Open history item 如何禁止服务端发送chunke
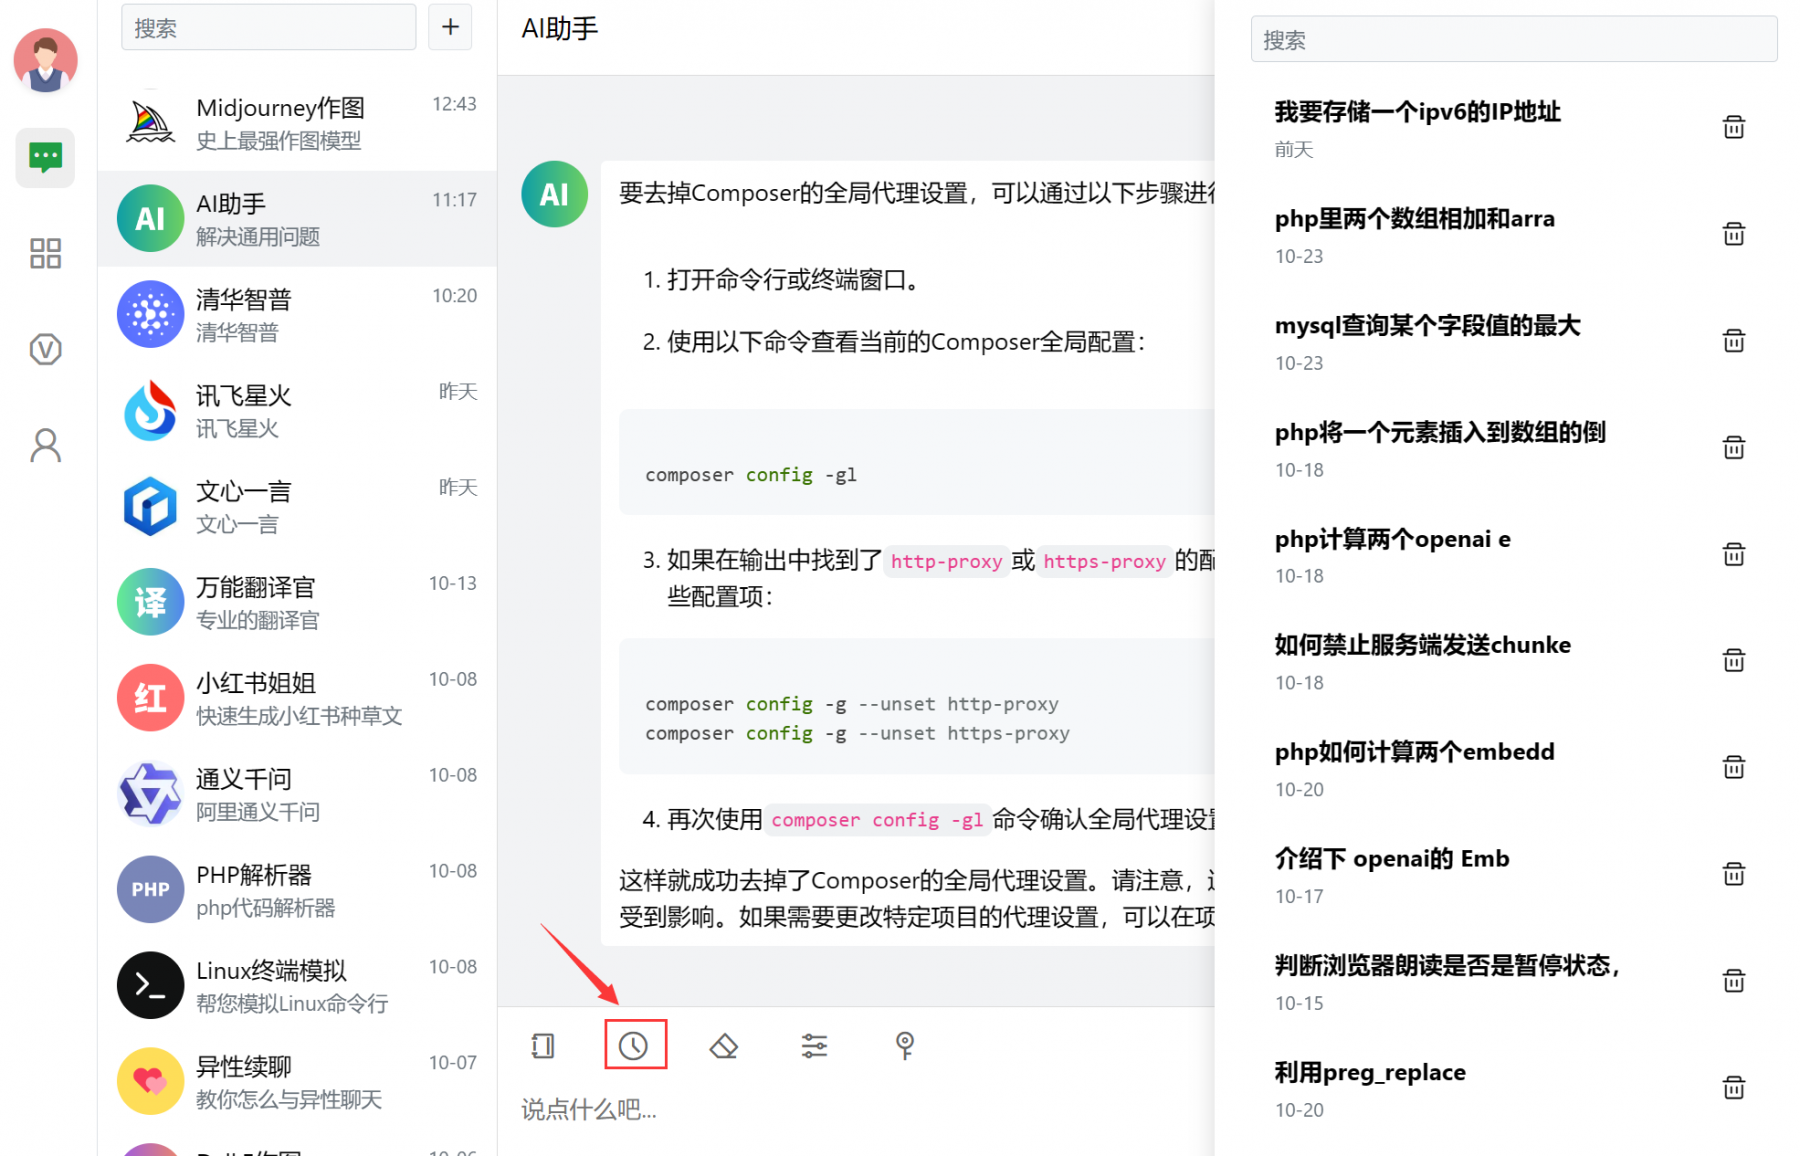Screen dimensions: 1800x1156 pos(1422,645)
